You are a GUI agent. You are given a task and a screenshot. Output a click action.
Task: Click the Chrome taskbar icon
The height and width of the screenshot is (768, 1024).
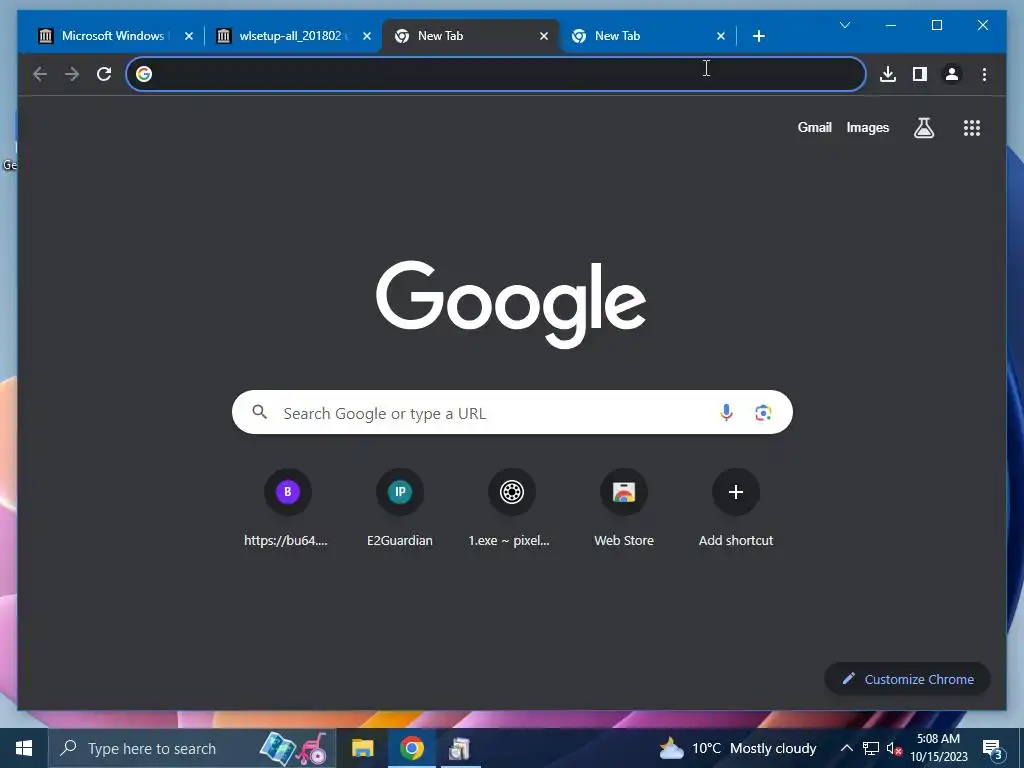point(411,748)
